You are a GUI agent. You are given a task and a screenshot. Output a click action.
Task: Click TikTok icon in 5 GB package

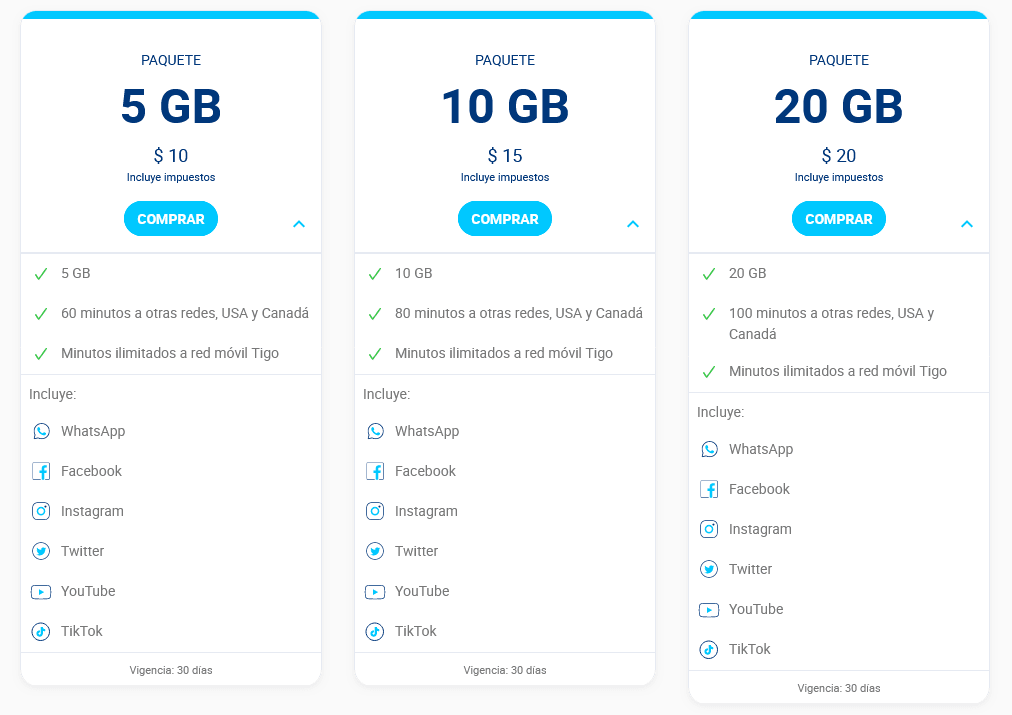tap(41, 631)
